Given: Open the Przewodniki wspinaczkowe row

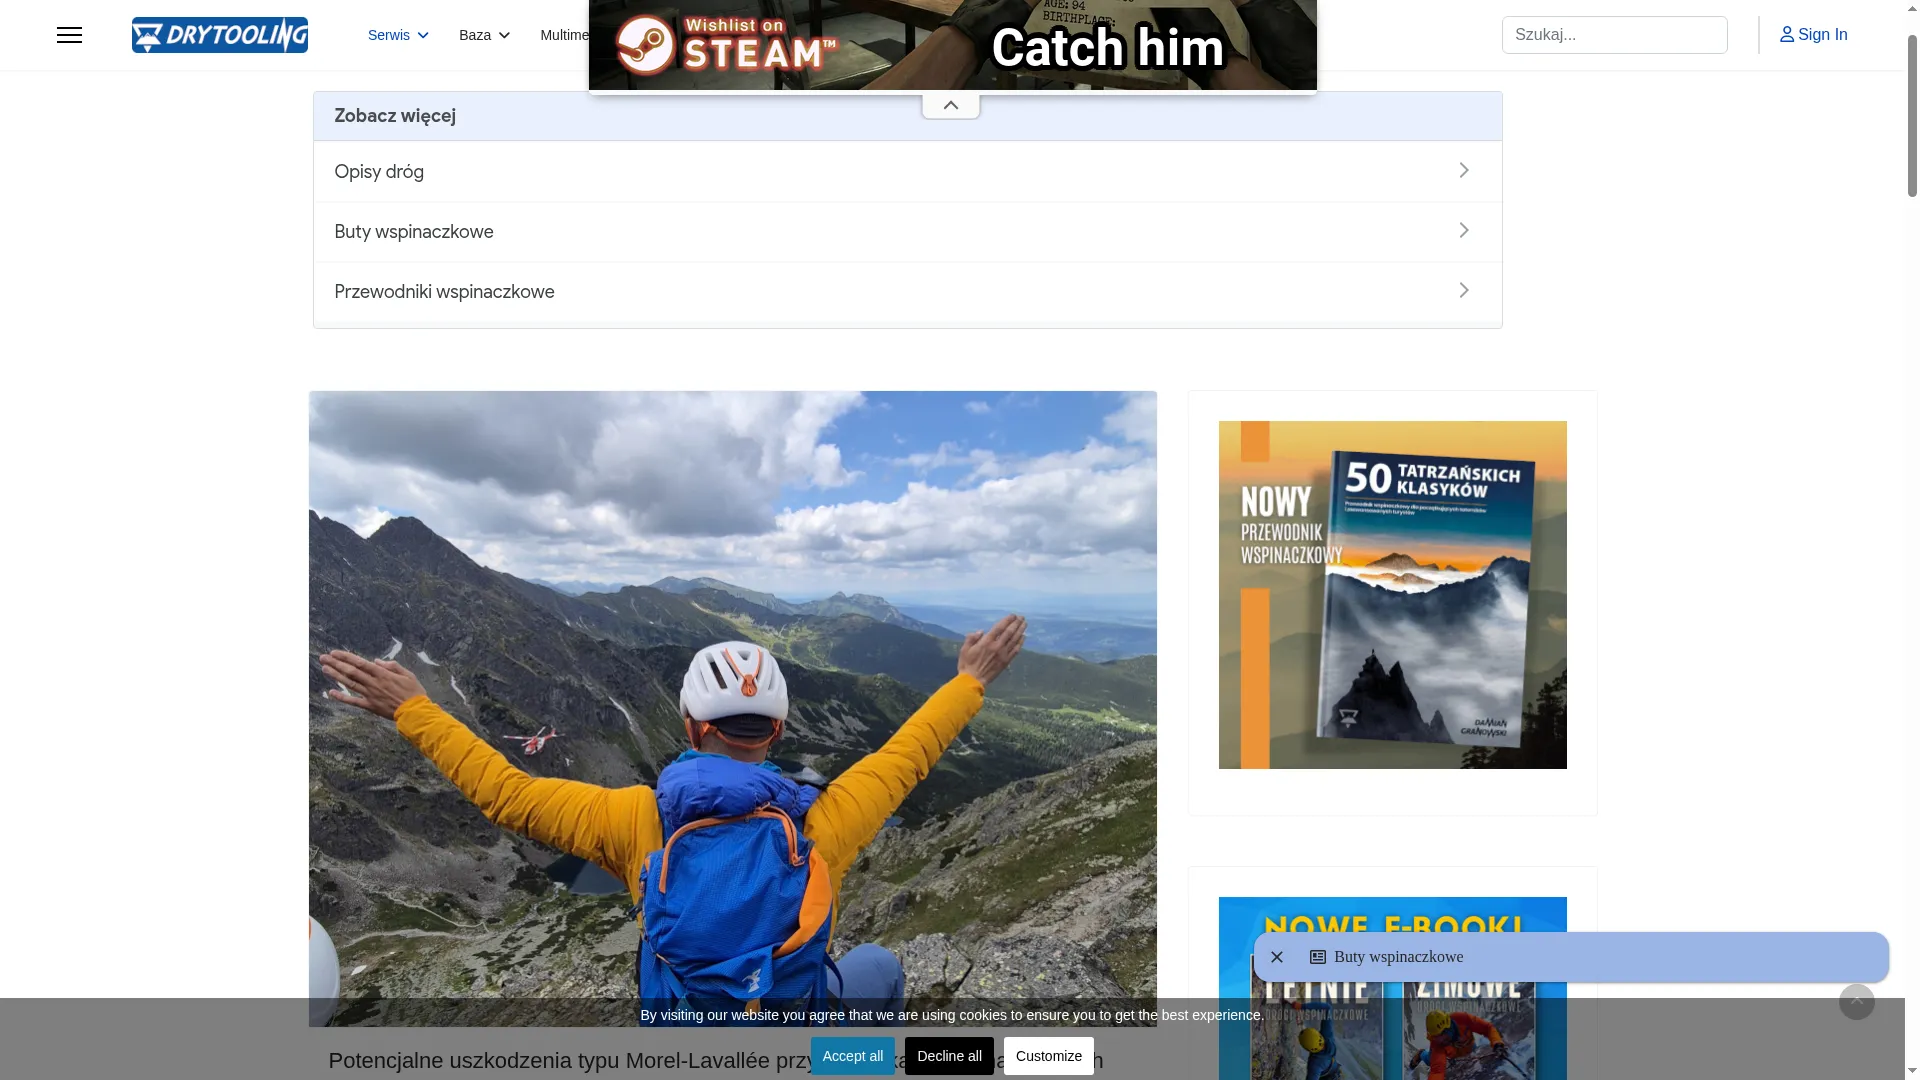Looking at the screenshot, I should coord(907,291).
